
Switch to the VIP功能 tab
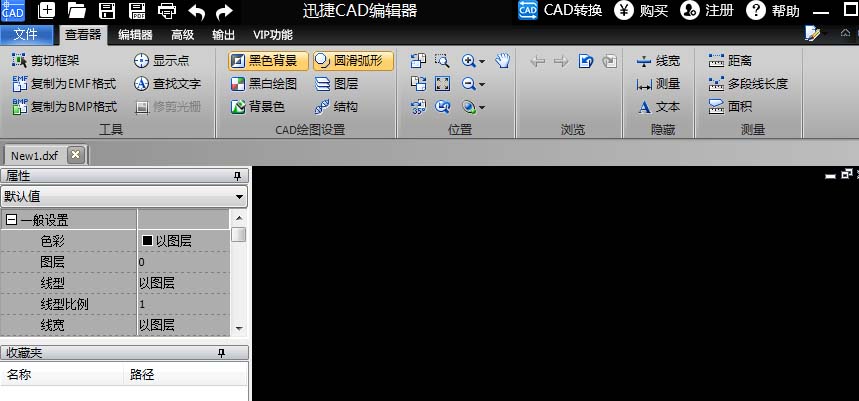coord(273,35)
